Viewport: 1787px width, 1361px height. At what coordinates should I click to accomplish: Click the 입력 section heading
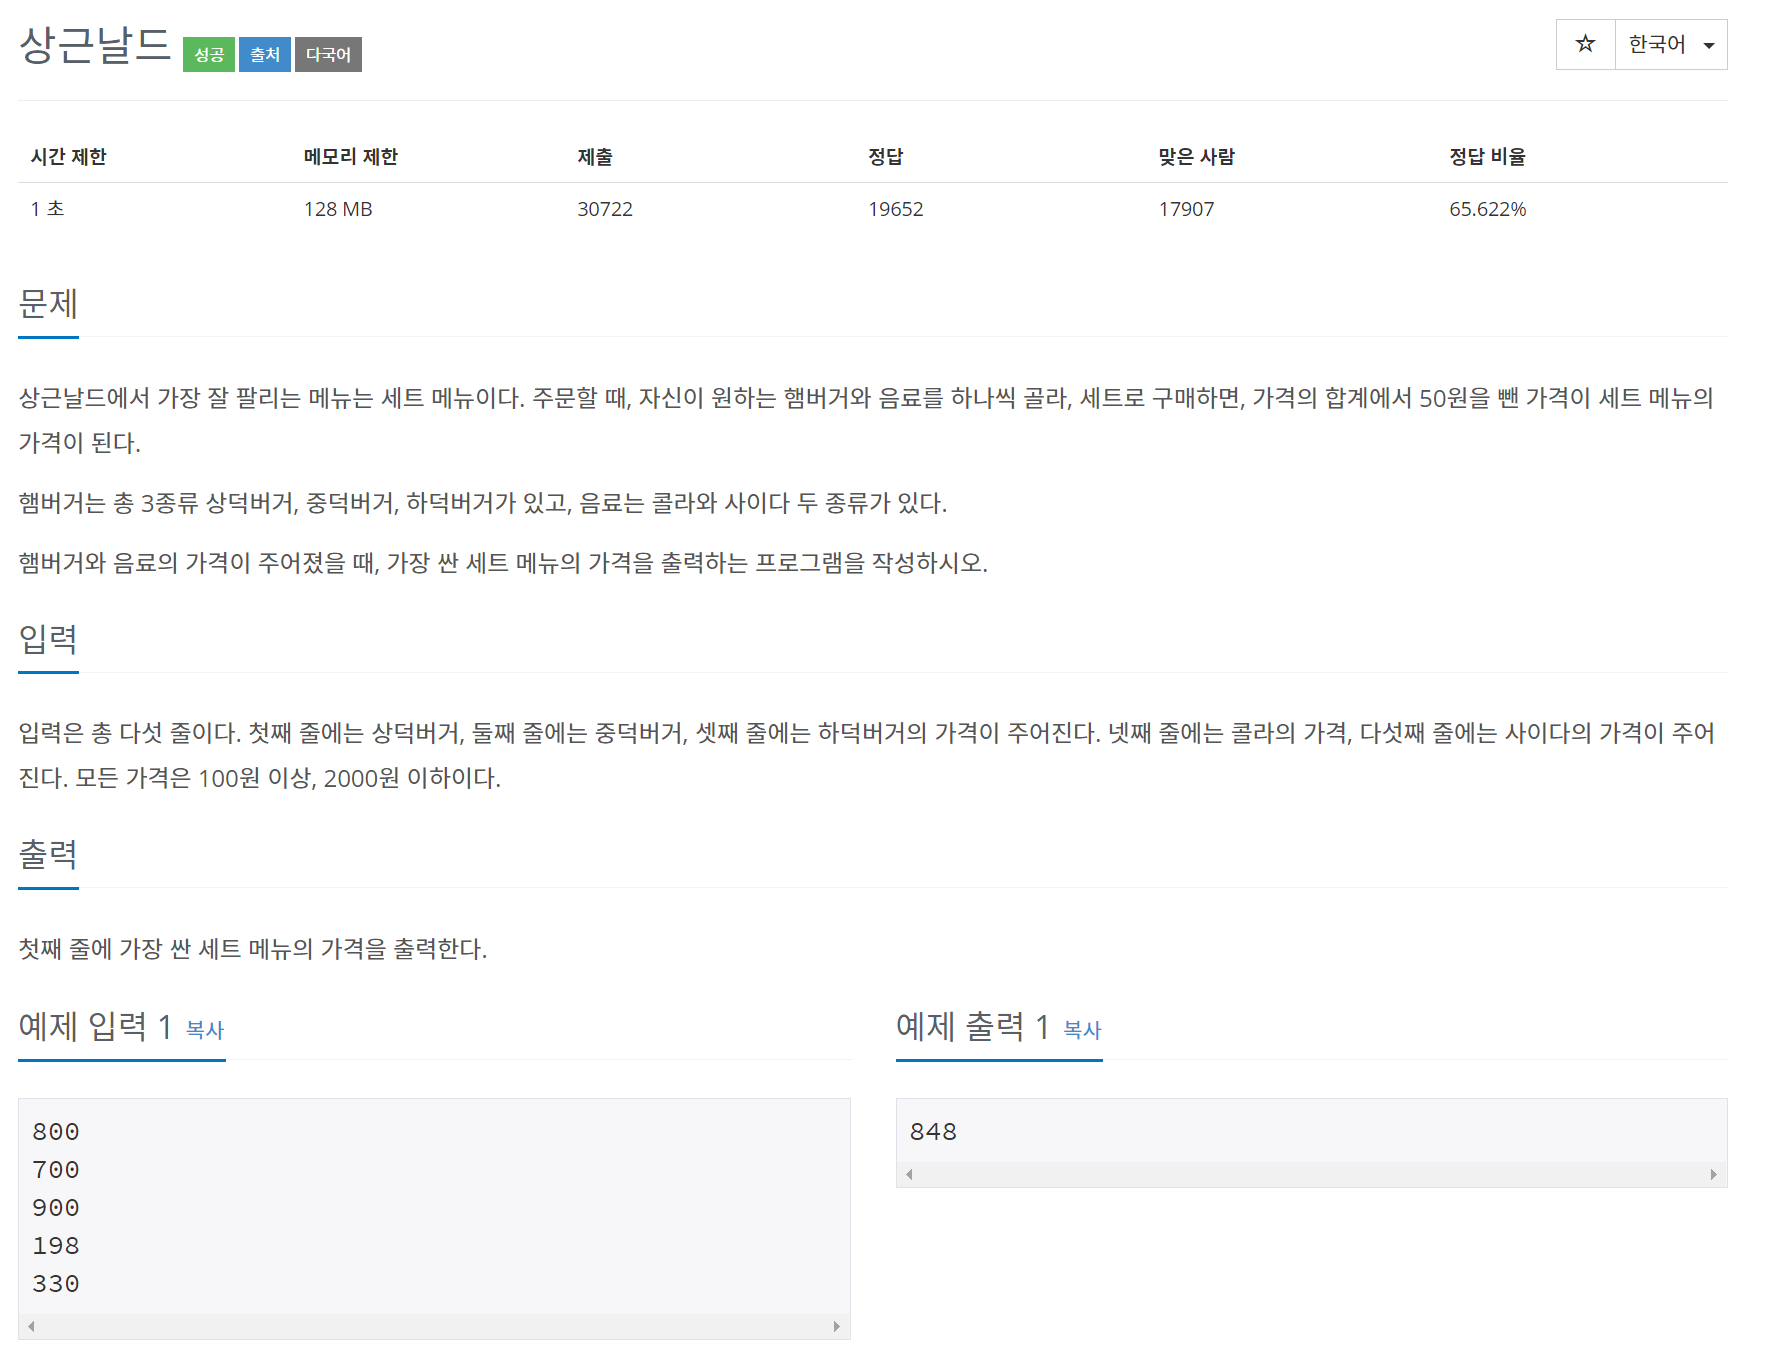pyautogui.click(x=48, y=638)
